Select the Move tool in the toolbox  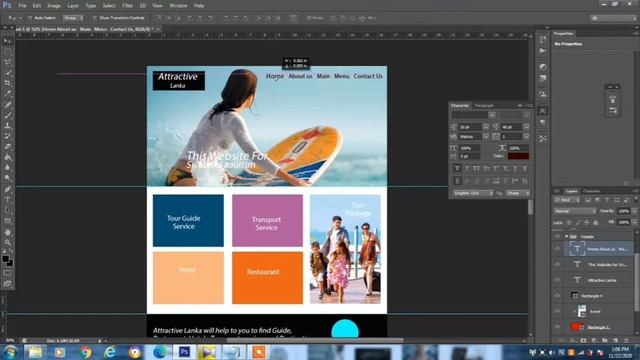pyautogui.click(x=7, y=41)
